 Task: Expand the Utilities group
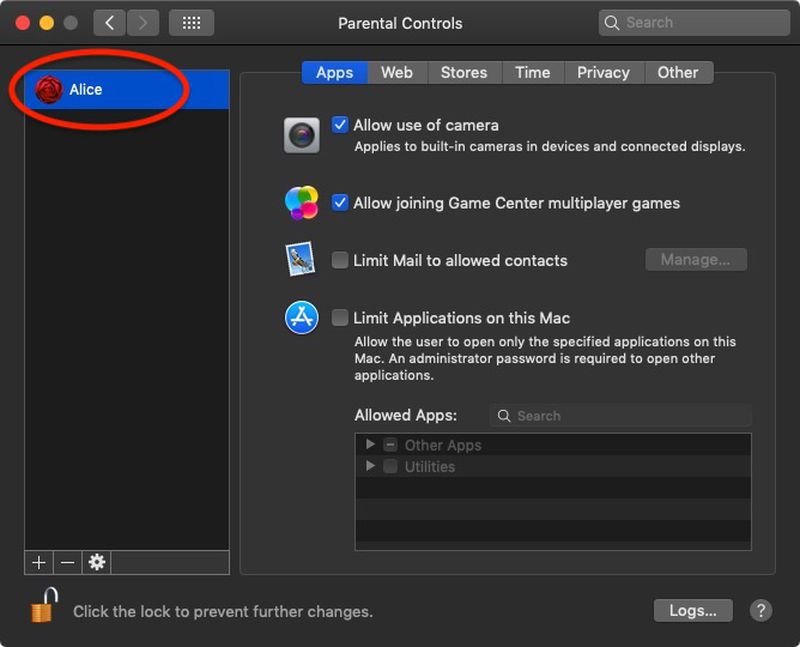click(x=369, y=466)
